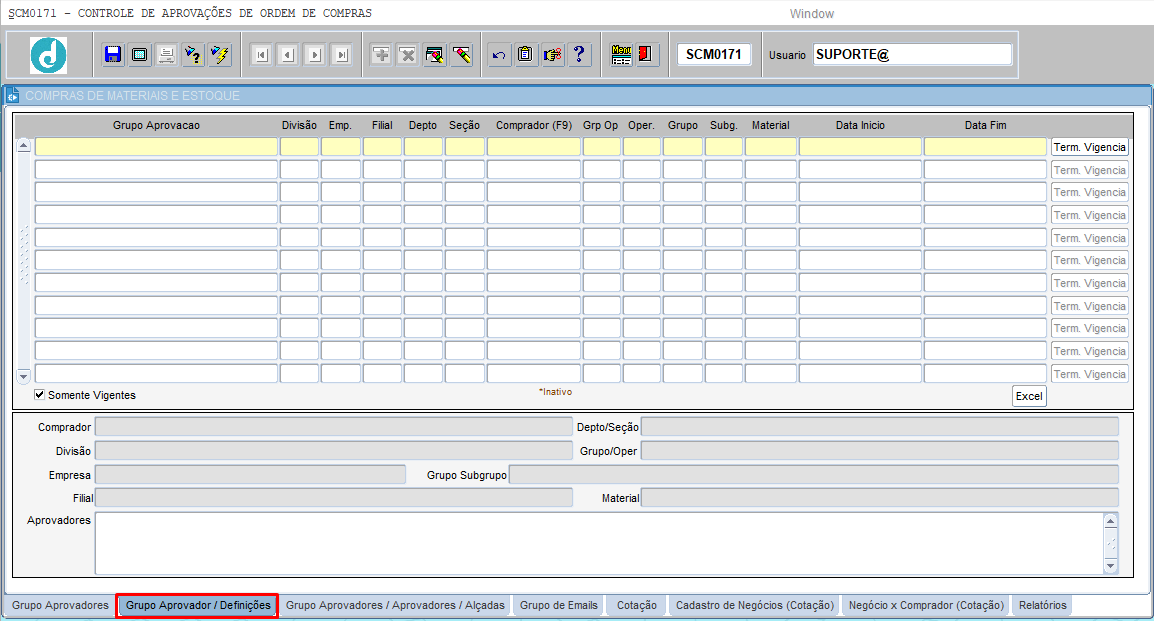This screenshot has height=621, width=1154.
Task: Click first row Data Fim field
Action: click(x=985, y=147)
